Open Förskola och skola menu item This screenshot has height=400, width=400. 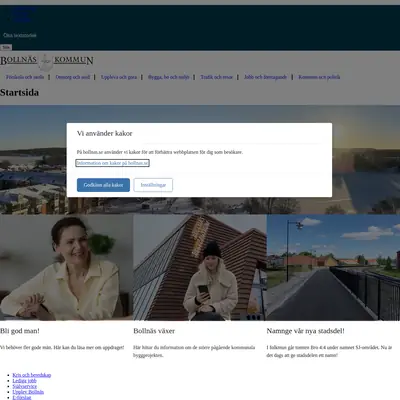coord(25,77)
